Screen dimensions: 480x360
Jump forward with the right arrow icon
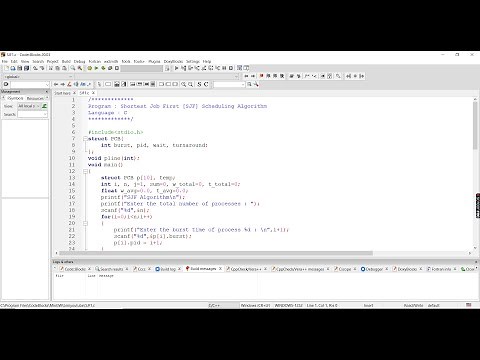point(253,76)
